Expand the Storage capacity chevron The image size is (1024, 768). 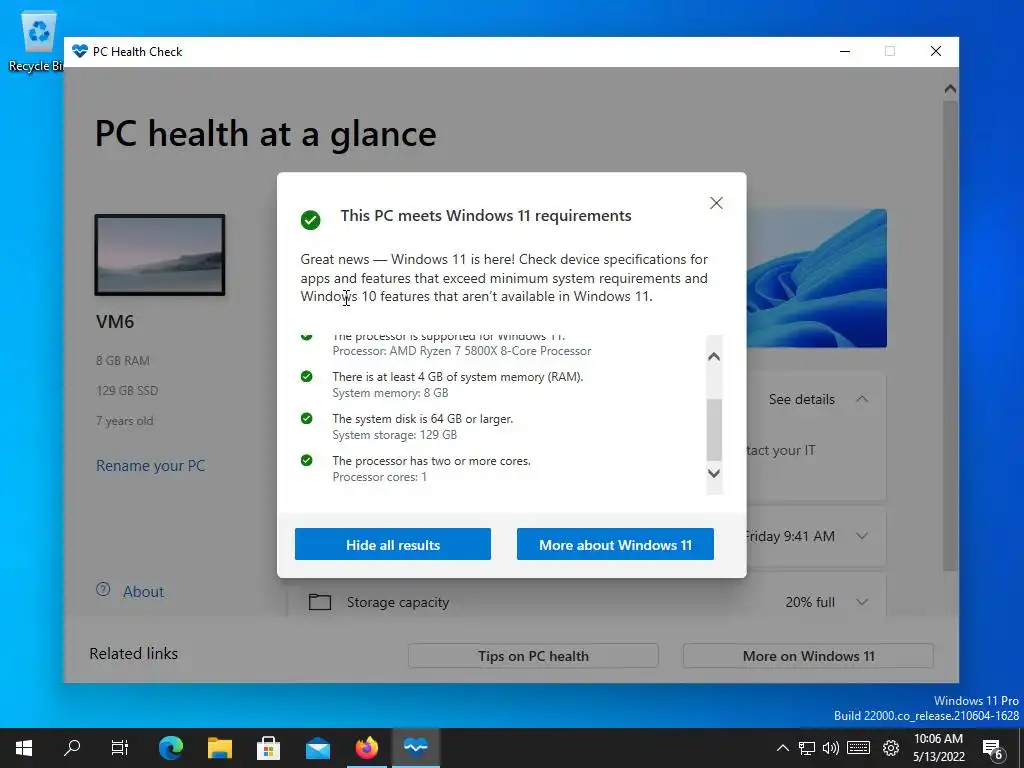pos(862,602)
